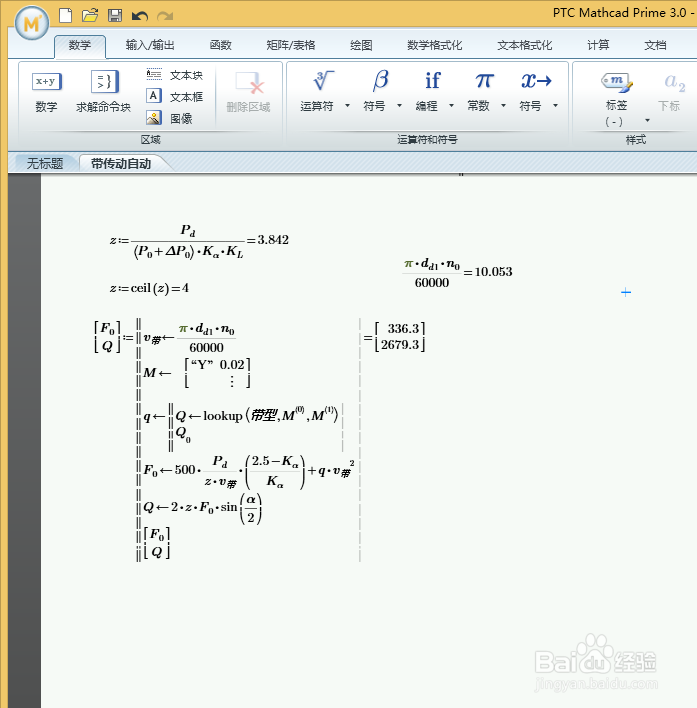The height and width of the screenshot is (708, 697).
Task: Insert a math region (数学 x+y icon)
Action: [46, 82]
